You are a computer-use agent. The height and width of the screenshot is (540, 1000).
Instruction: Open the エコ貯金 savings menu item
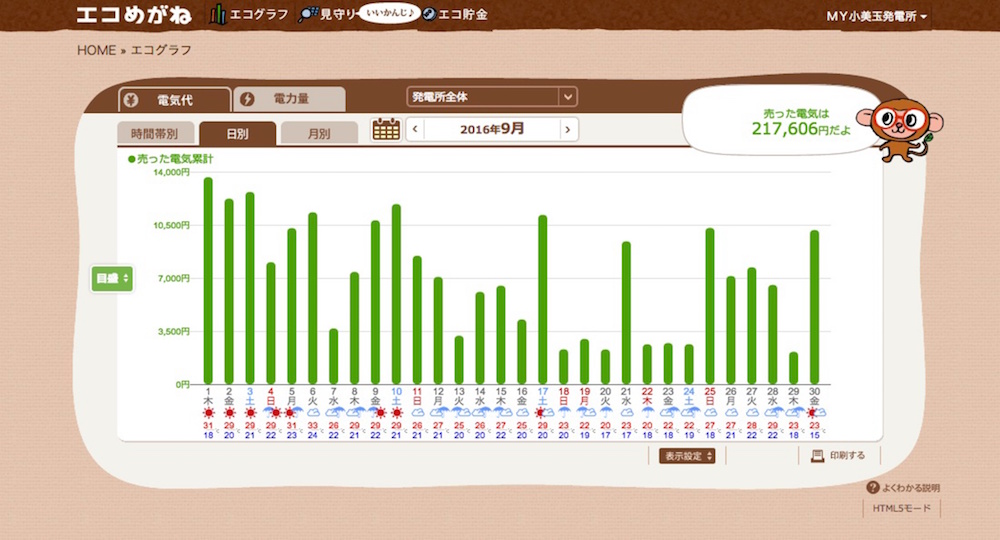pyautogui.click(x=455, y=14)
